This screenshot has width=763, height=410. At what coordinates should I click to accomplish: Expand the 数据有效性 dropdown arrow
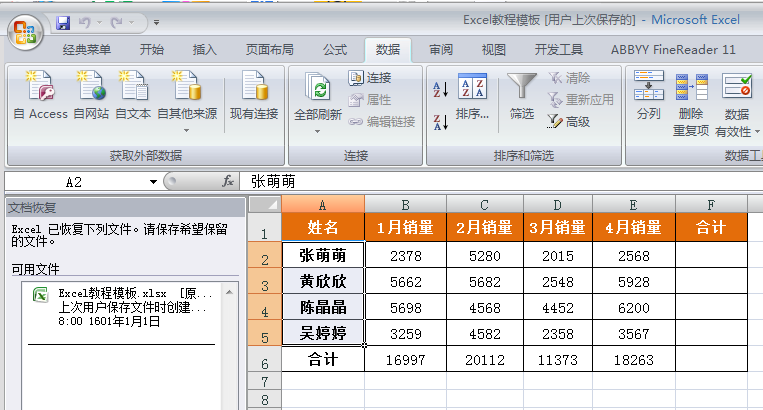[x=757, y=132]
